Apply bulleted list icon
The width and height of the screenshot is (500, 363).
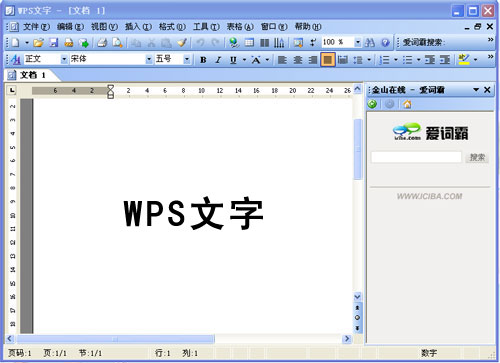coord(407,60)
